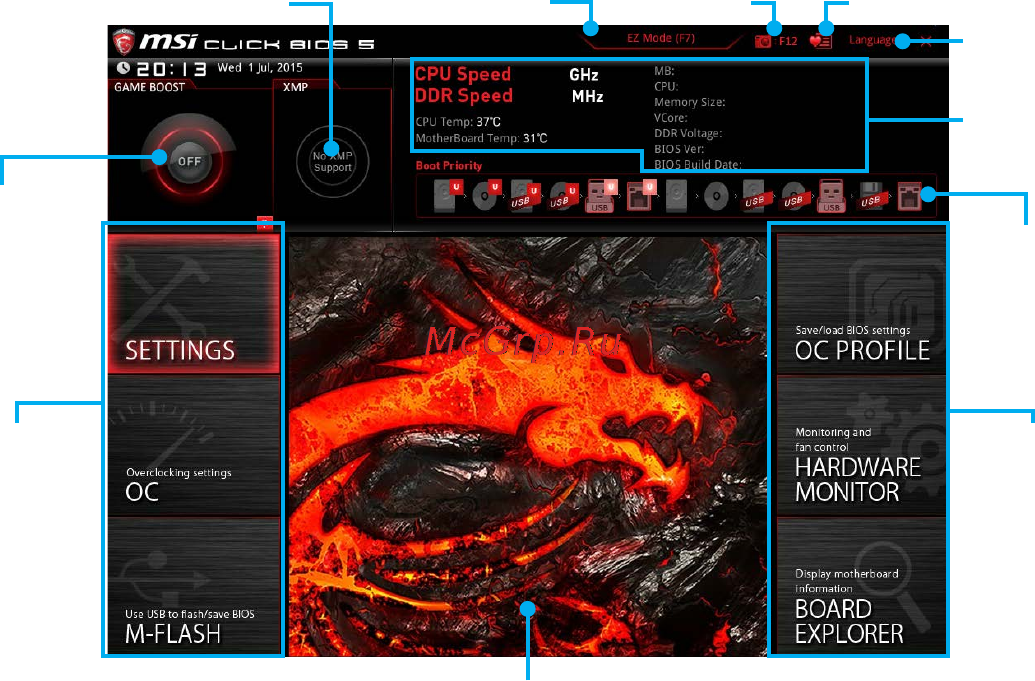The width and height of the screenshot is (1035, 681).
Task: Click the Boot Priority heading
Action: tap(448, 166)
